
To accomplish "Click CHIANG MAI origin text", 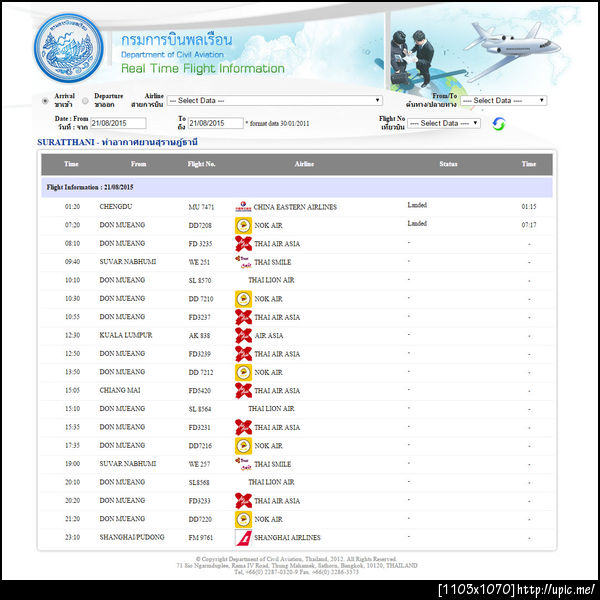I will click(x=120, y=390).
